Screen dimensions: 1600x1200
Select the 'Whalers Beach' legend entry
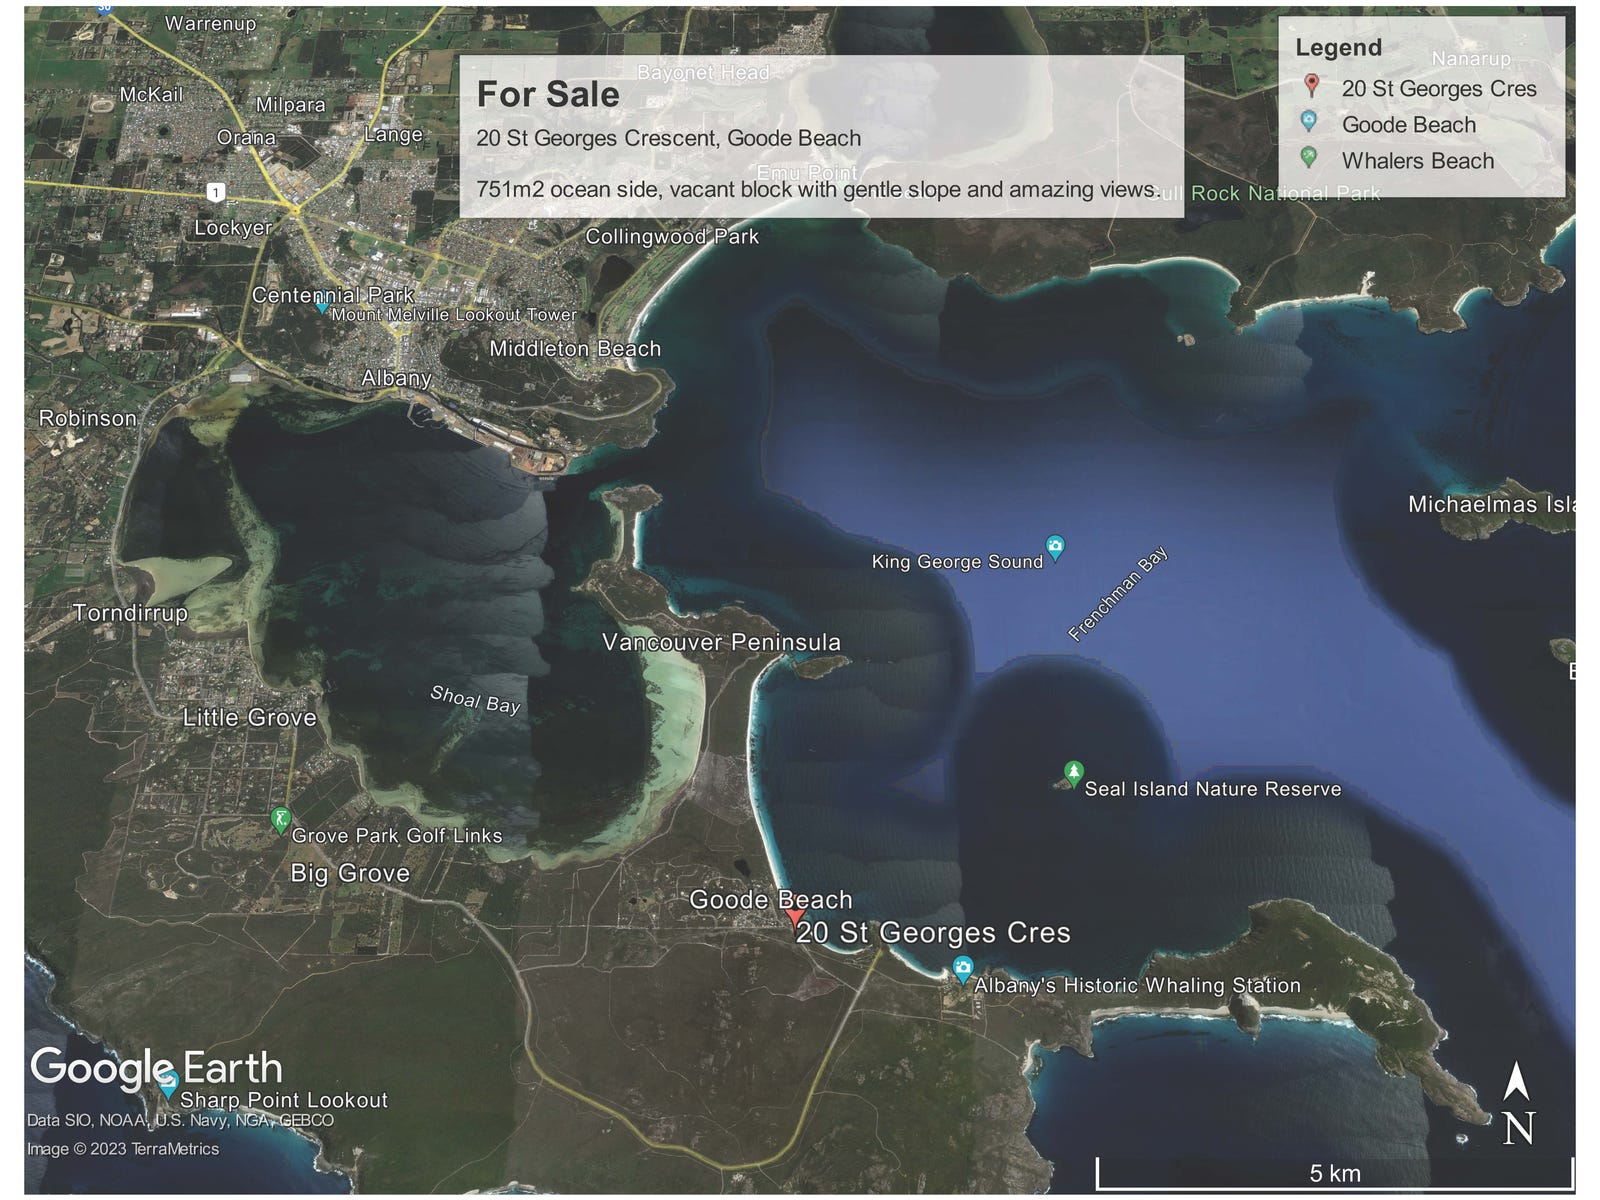[x=1417, y=161]
